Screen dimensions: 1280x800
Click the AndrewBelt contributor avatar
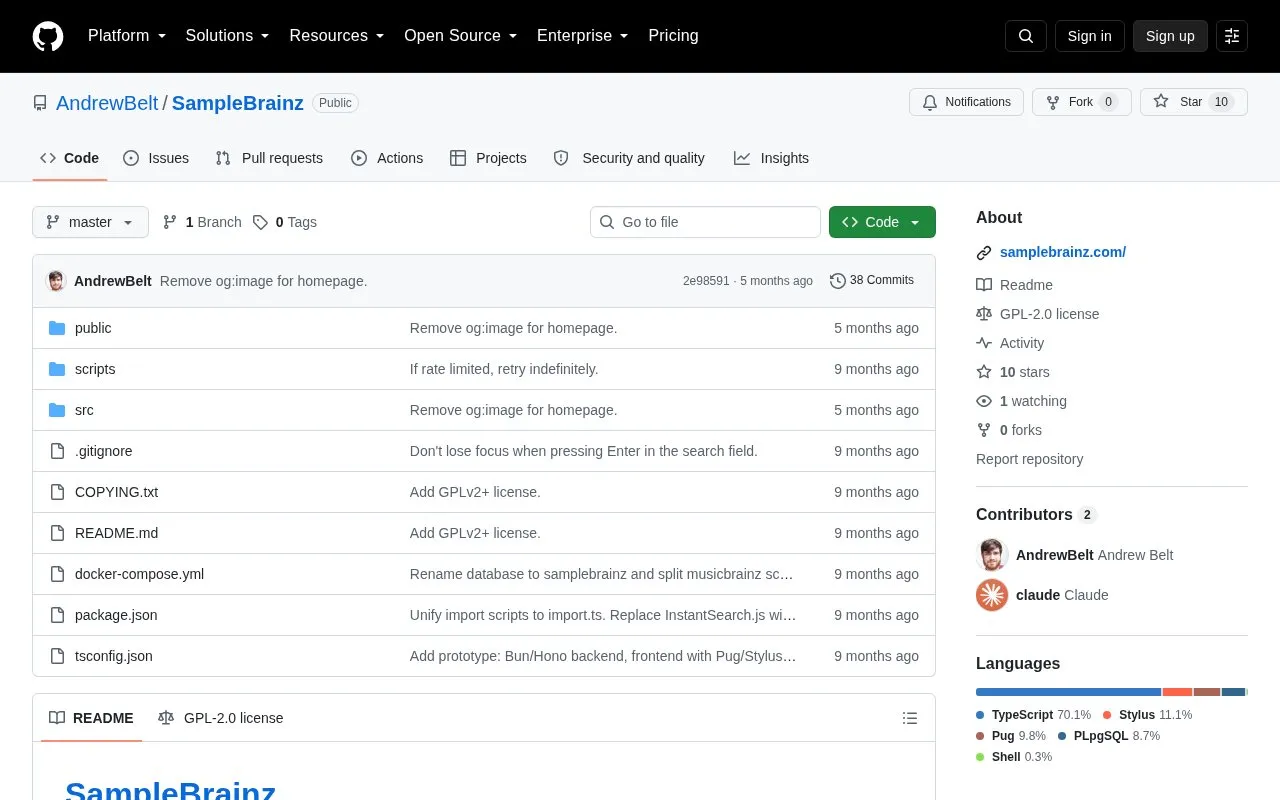pyautogui.click(x=992, y=555)
